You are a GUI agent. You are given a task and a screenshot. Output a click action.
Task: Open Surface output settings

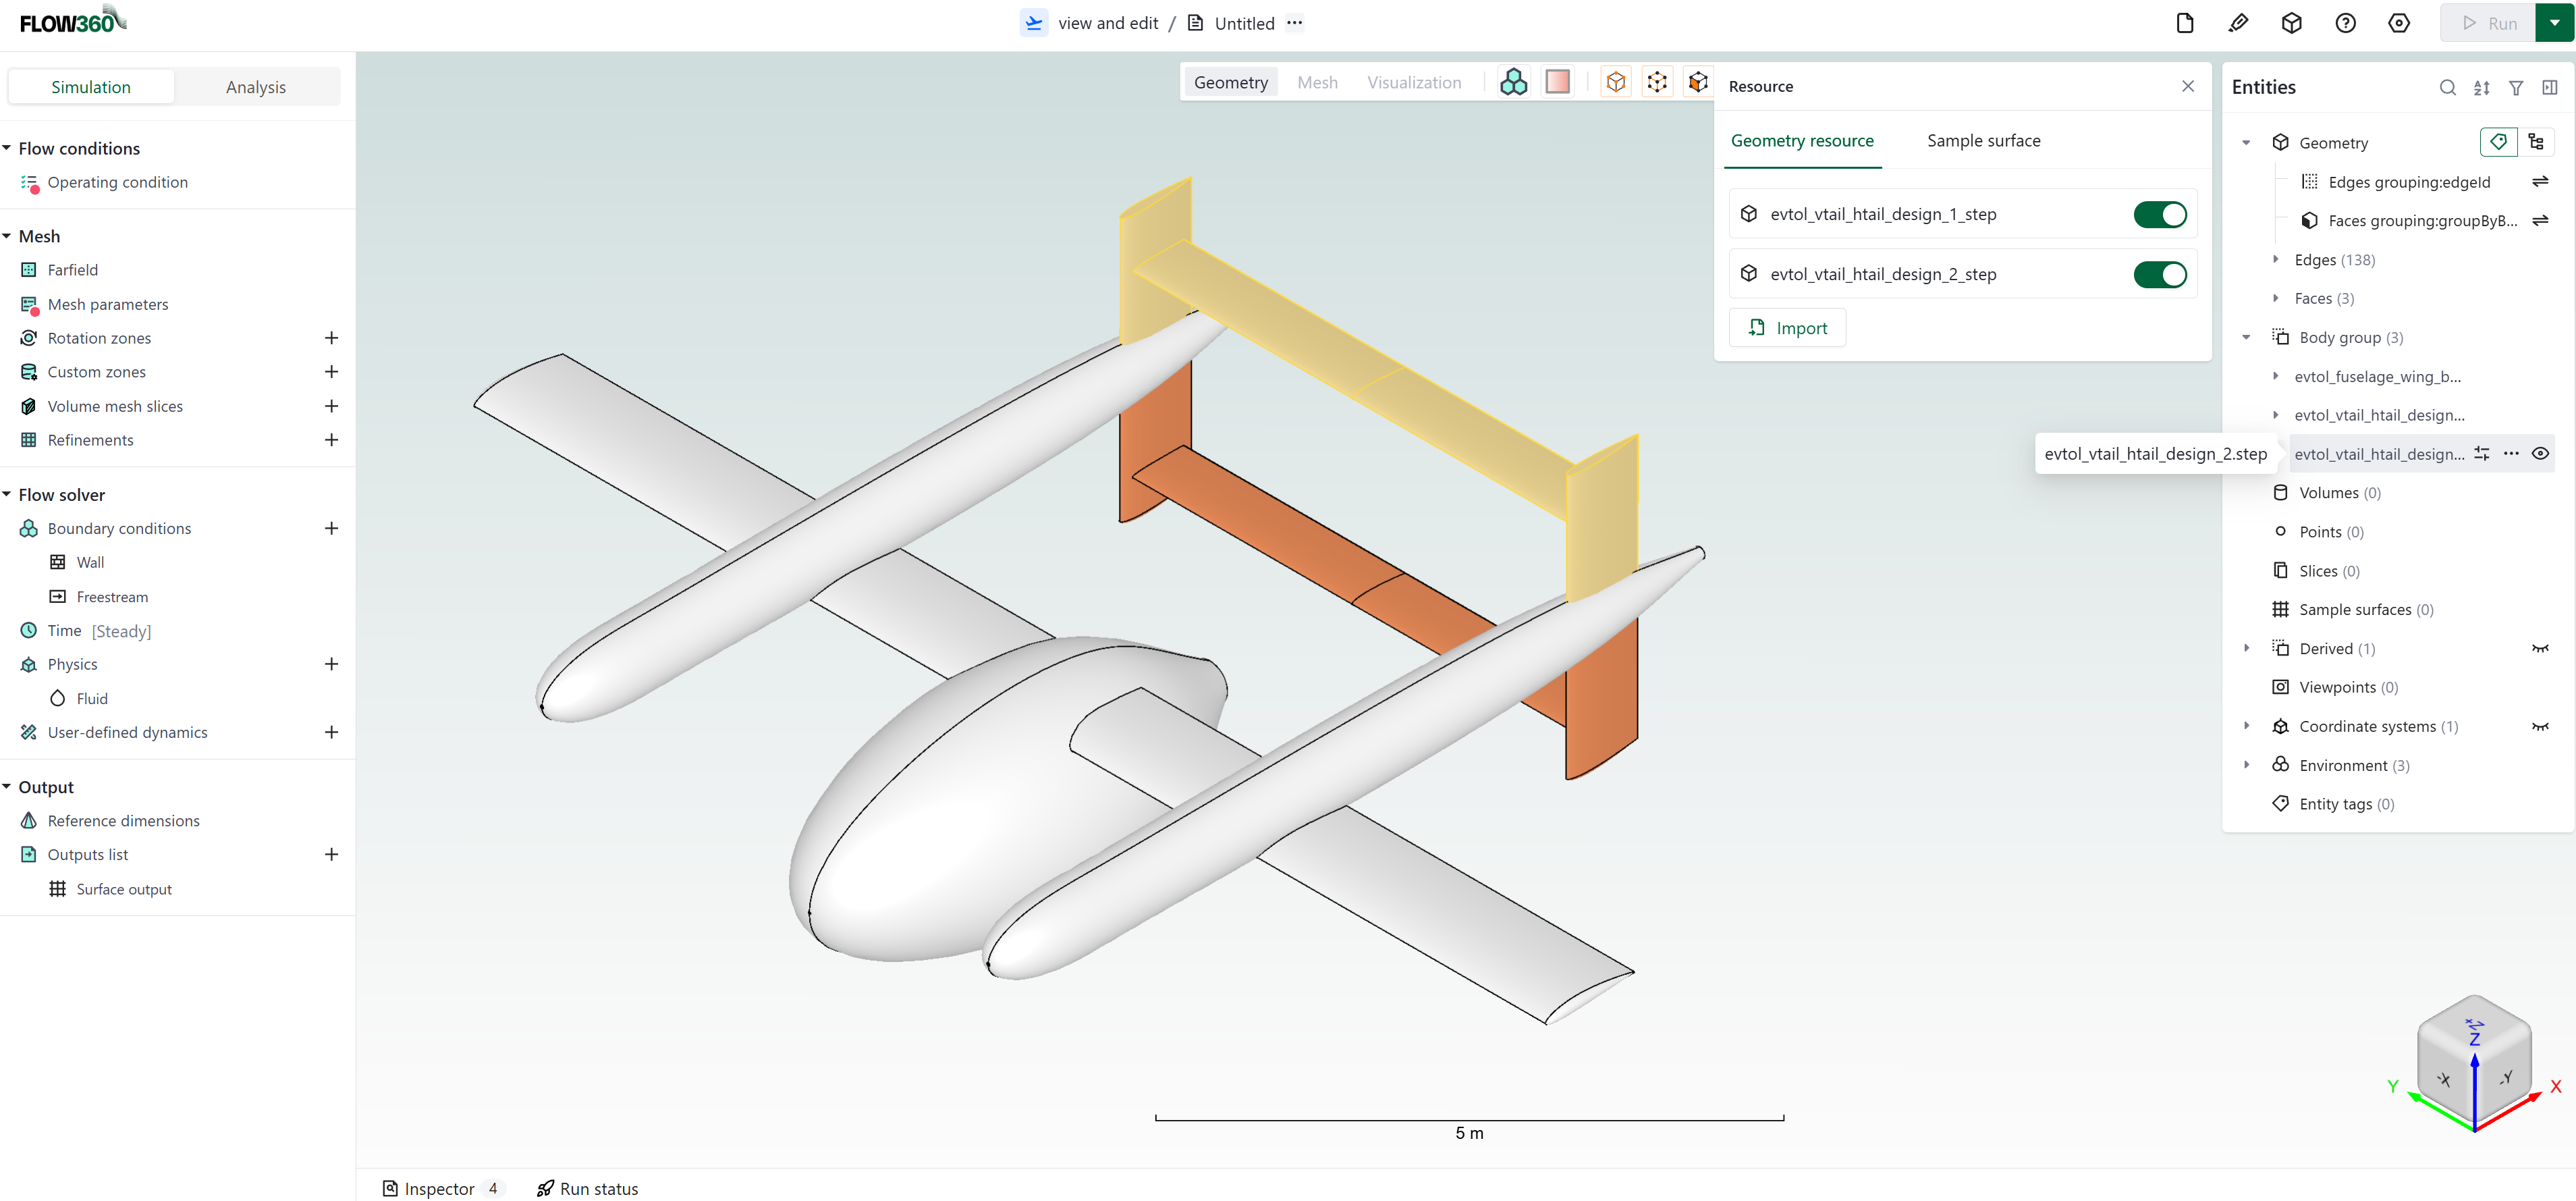124,888
